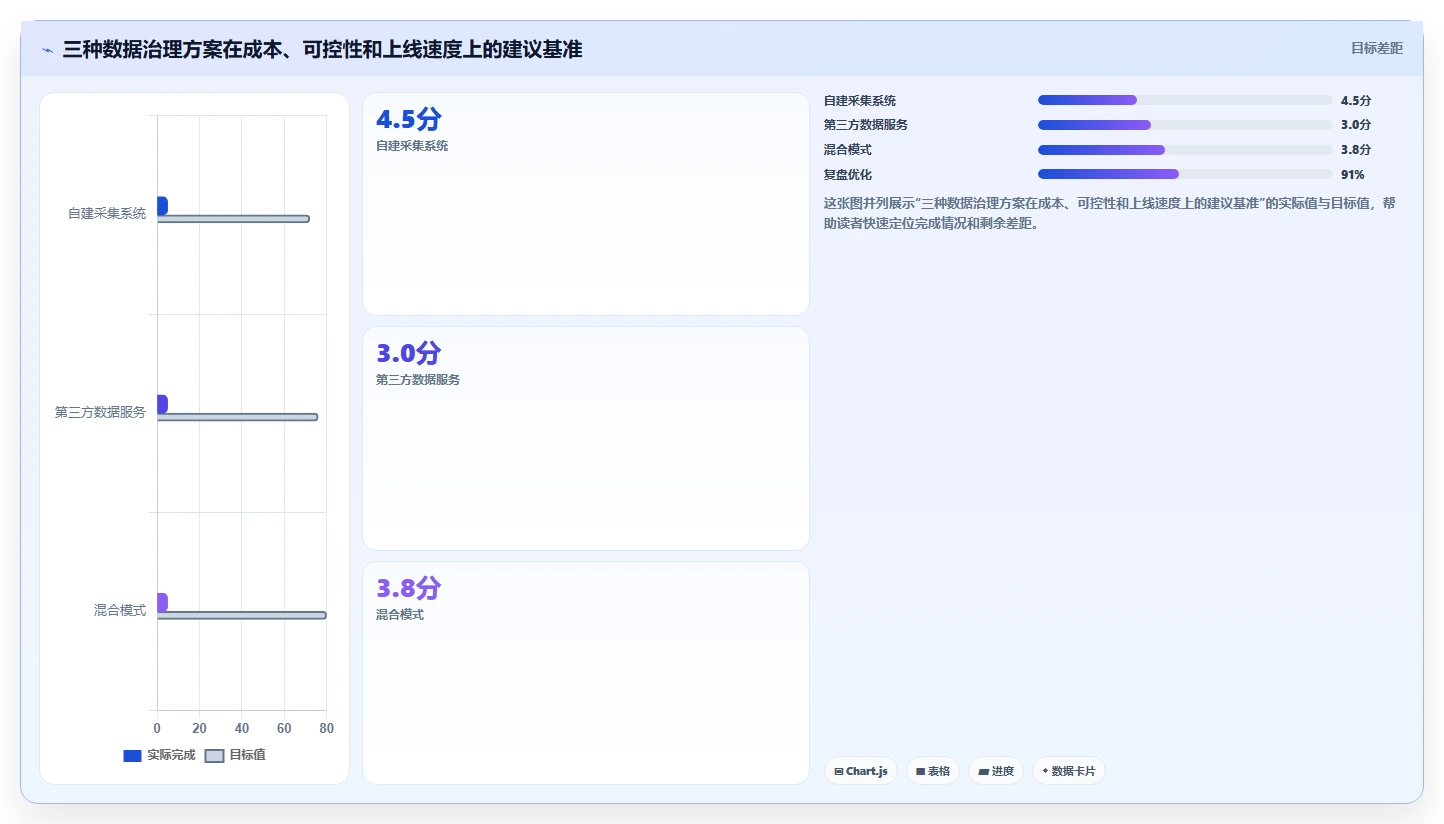Screen dimensions: 1444x824
Task: Click the icon in the Chart.js tag
Action: pyautogui.click(x=838, y=771)
